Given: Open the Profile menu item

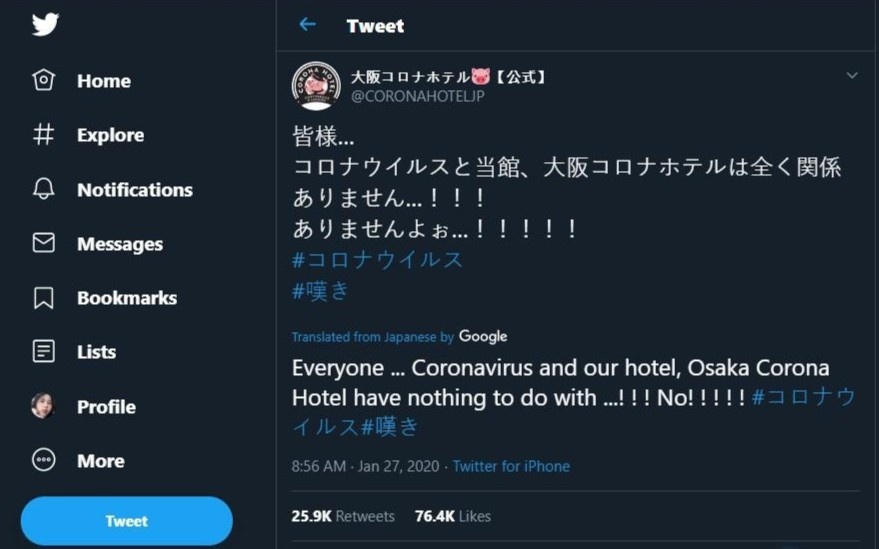Looking at the screenshot, I should pos(106,406).
